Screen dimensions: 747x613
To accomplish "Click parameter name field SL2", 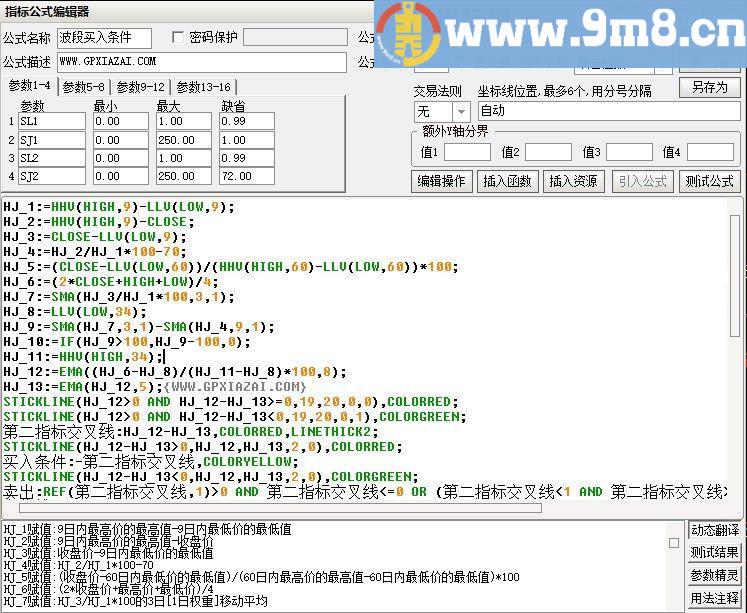I will (52, 158).
